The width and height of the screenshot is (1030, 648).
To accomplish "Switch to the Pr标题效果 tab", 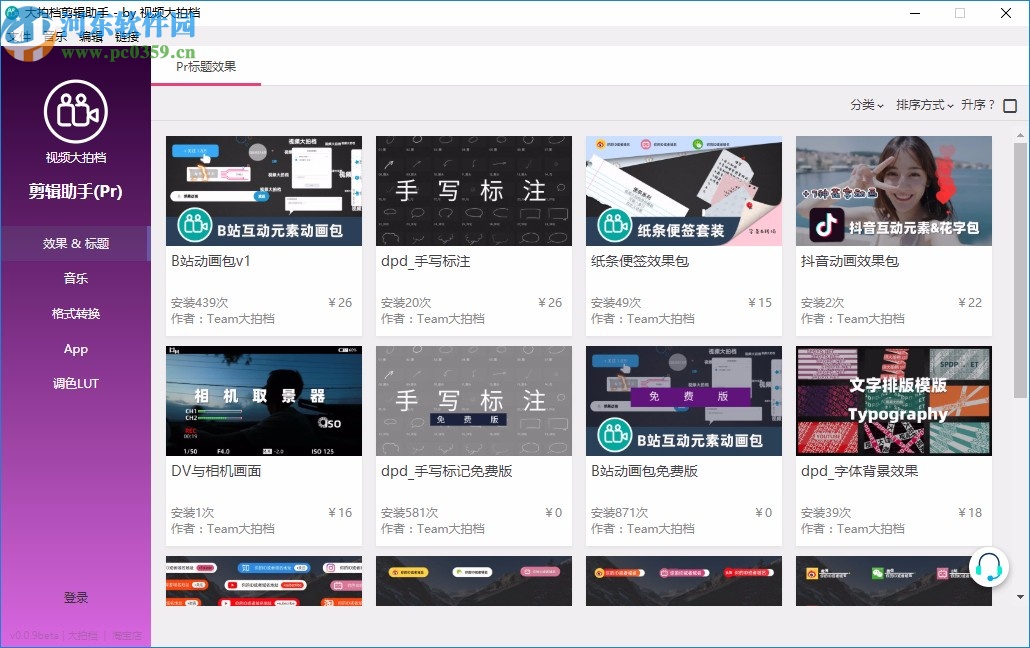I will click(x=205, y=68).
